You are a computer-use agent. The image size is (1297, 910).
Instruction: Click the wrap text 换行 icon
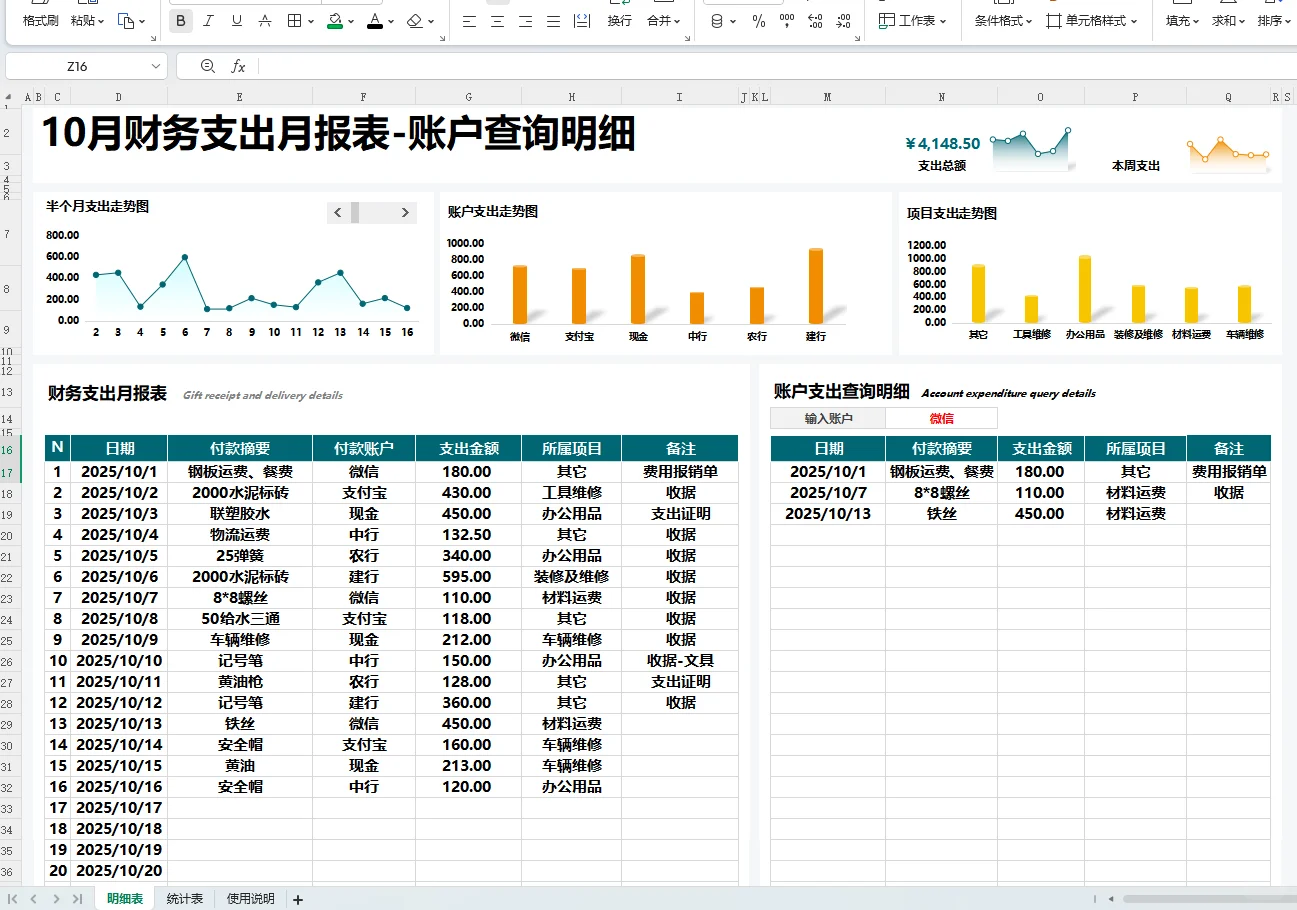pyautogui.click(x=622, y=20)
